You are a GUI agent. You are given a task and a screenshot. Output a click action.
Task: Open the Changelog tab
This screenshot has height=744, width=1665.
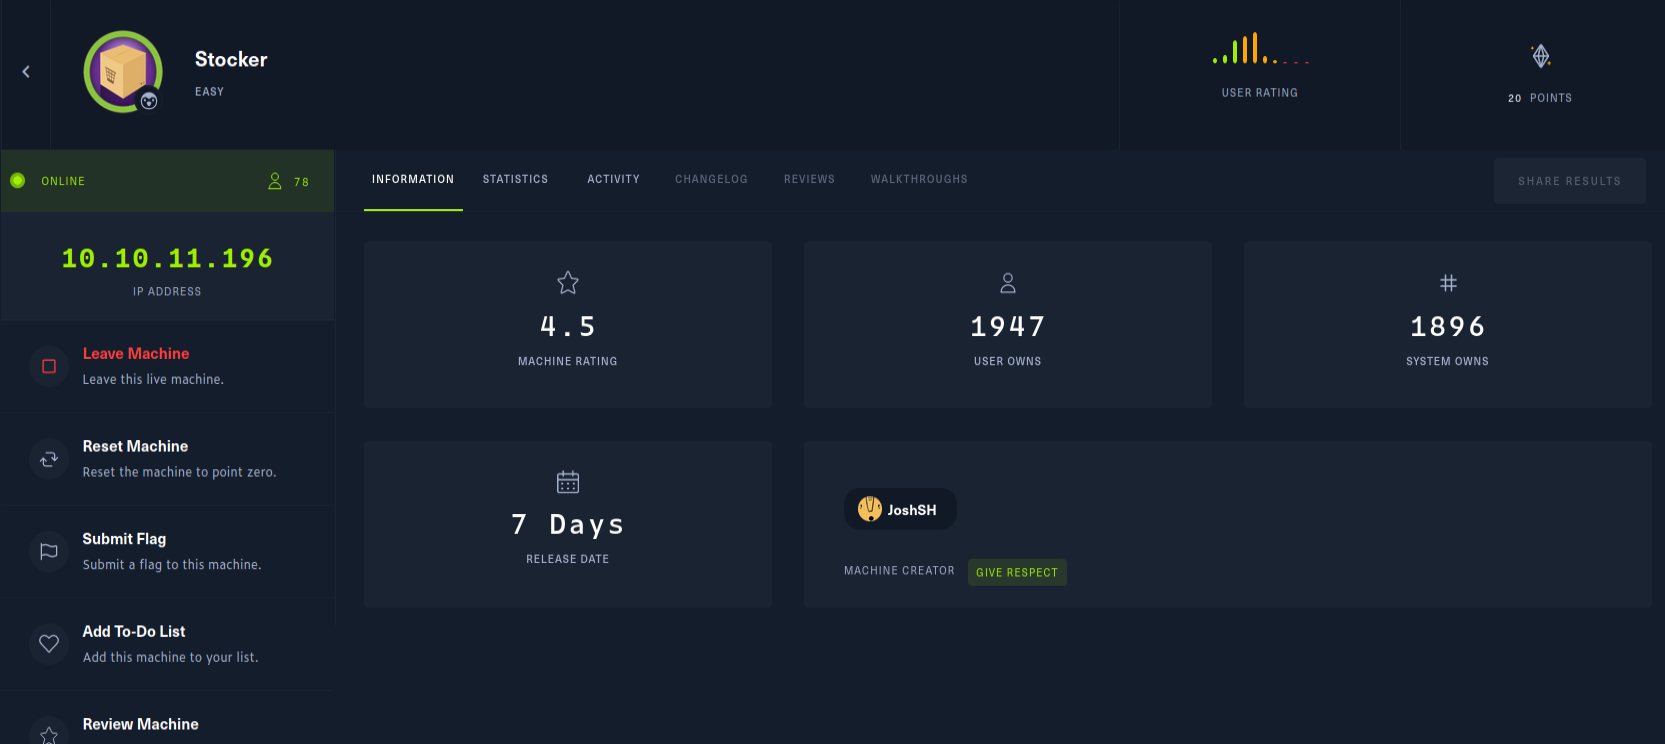tap(711, 180)
